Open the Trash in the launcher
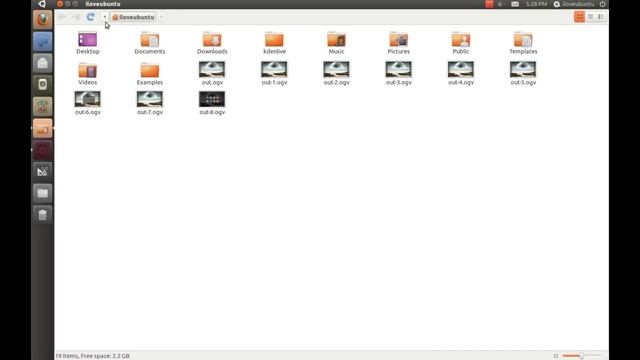Screen dimensions: 640x360 click(42, 215)
